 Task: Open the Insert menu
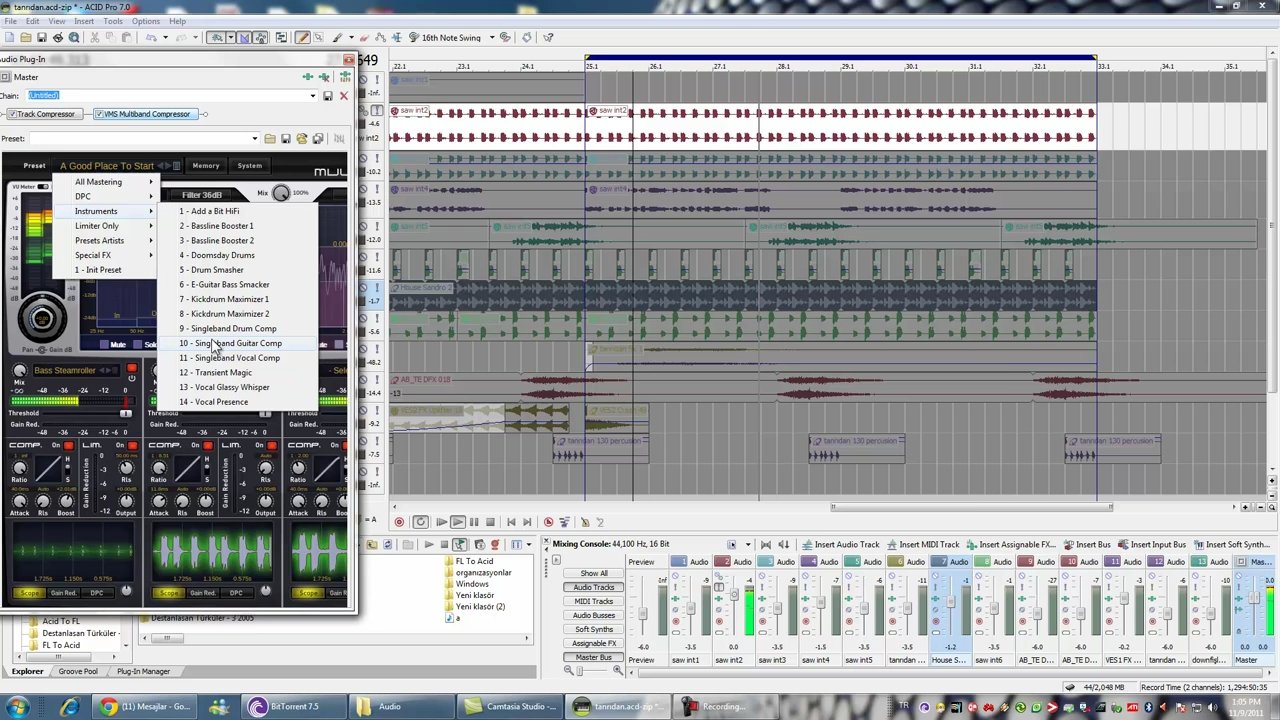coord(83,21)
